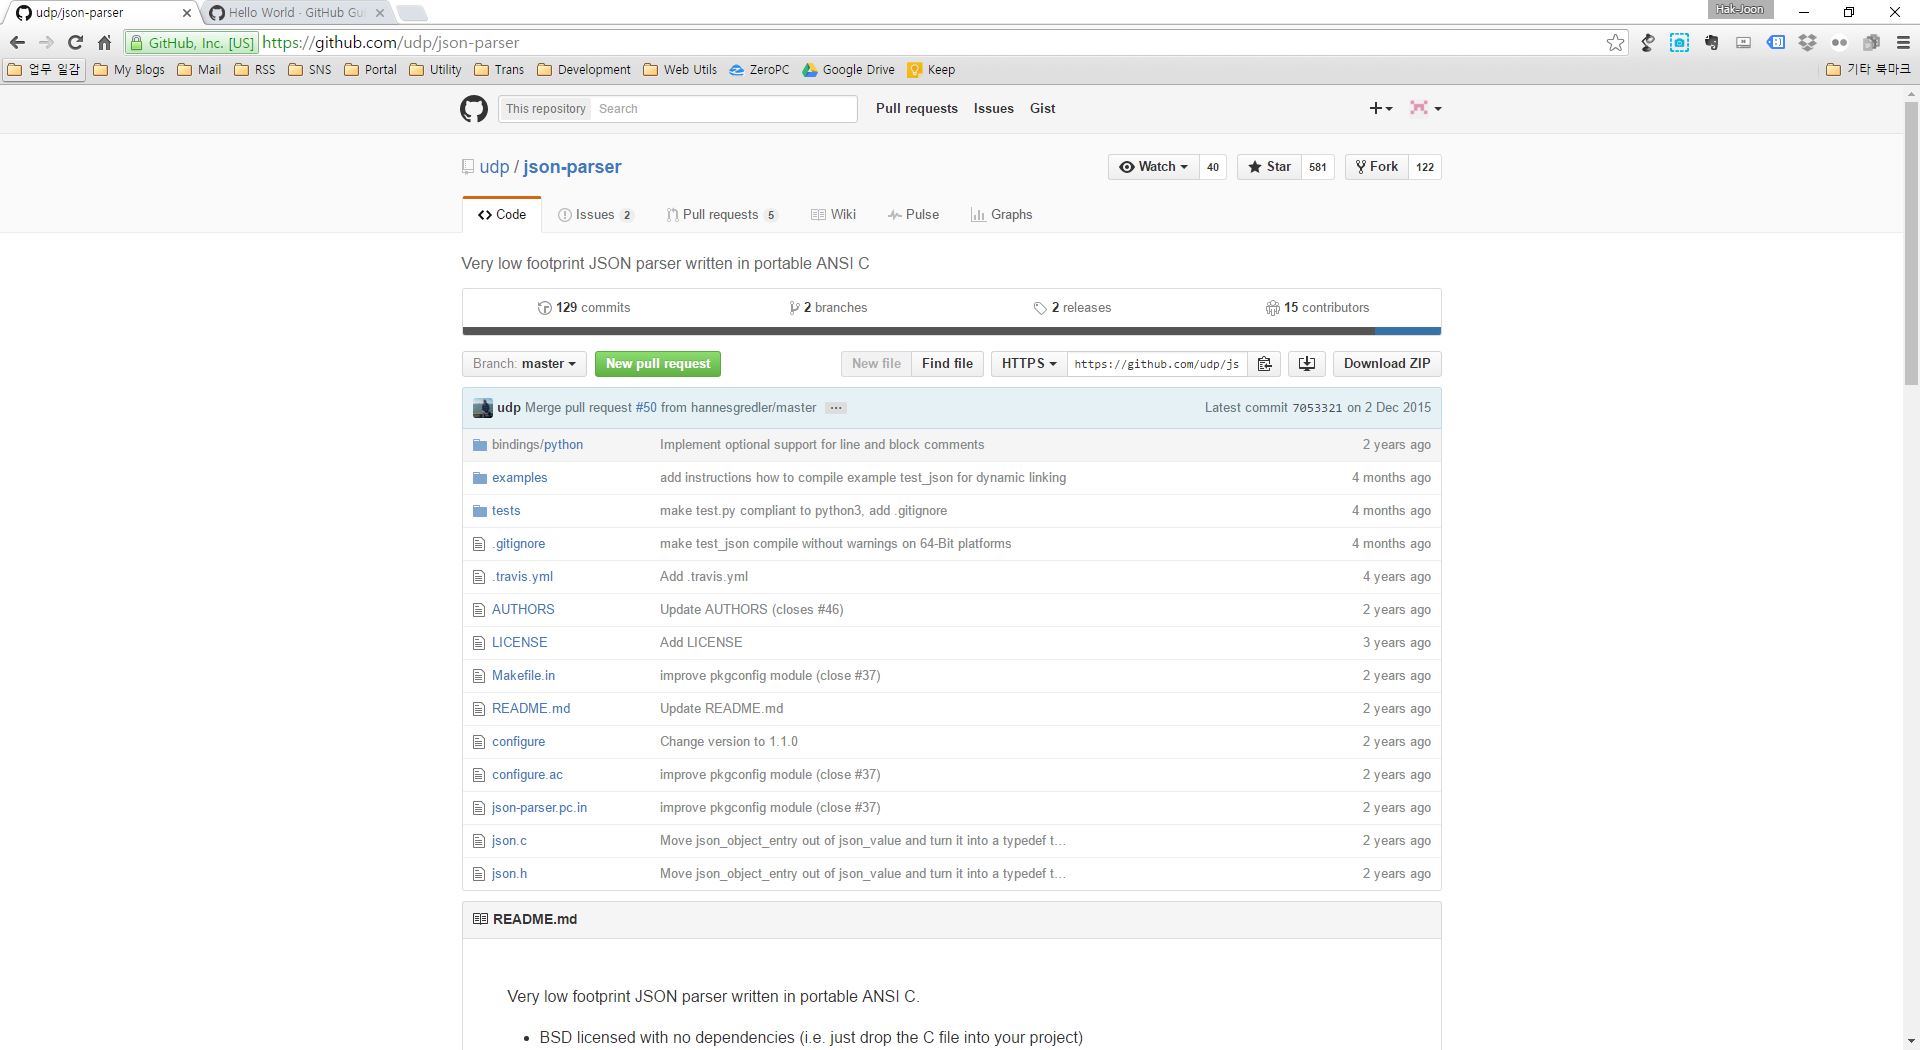
Task: View the 122 forks count
Action: tap(1425, 167)
